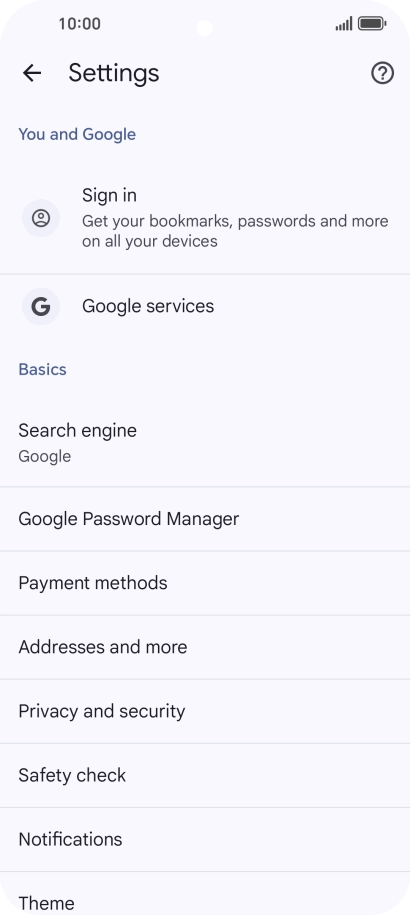Tap the cellular signal strength icon
This screenshot has width=410, height=915.
344,24
